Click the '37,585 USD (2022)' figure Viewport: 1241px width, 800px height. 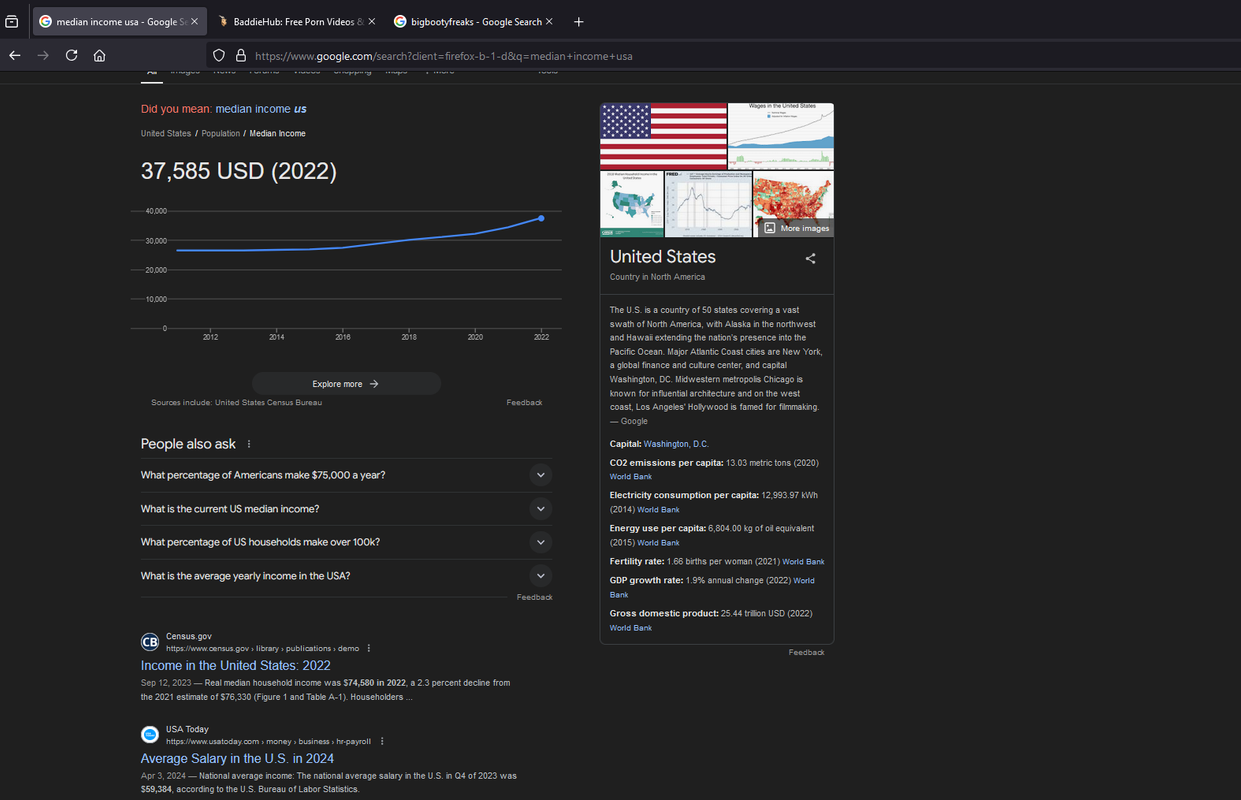(x=239, y=172)
